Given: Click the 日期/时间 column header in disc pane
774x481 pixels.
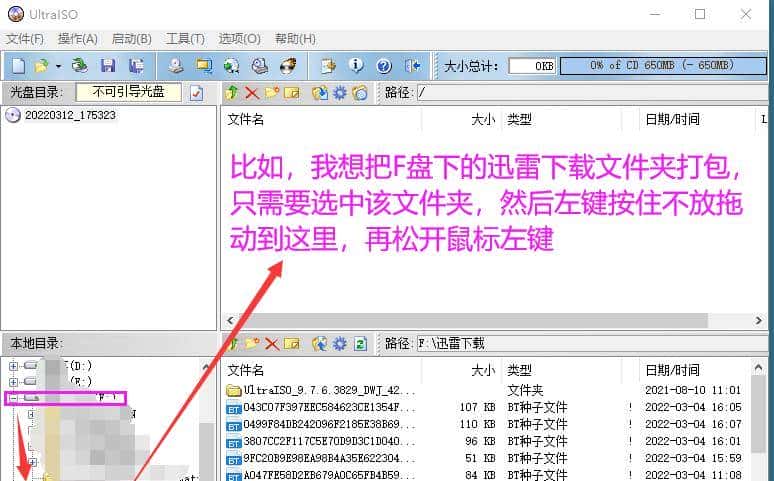Looking at the screenshot, I should click(696, 120).
